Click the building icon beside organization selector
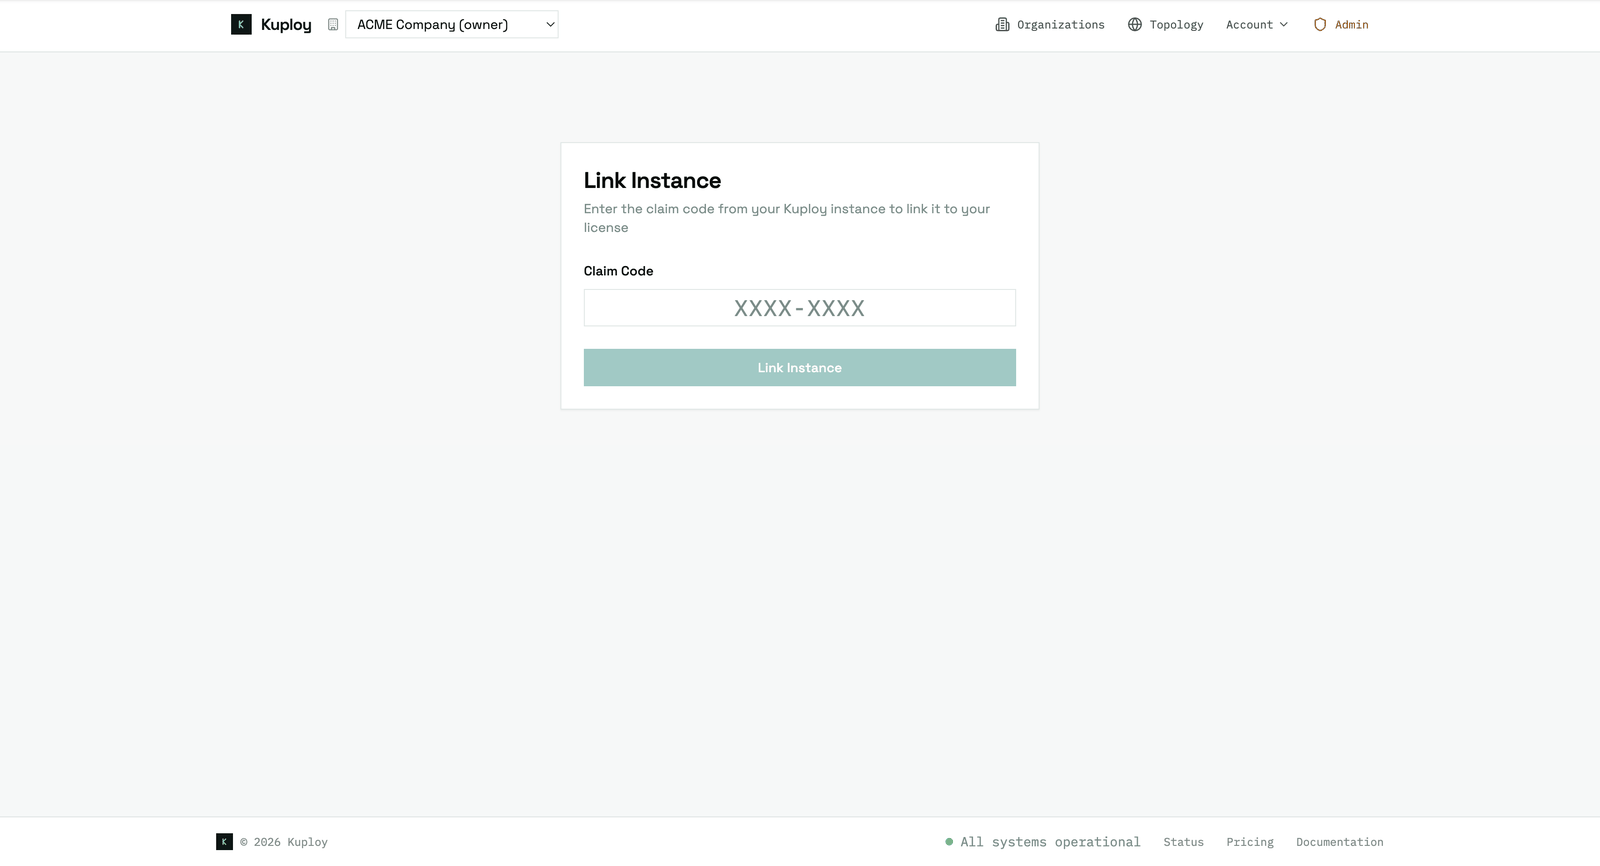This screenshot has height=866, width=1600. point(333,25)
